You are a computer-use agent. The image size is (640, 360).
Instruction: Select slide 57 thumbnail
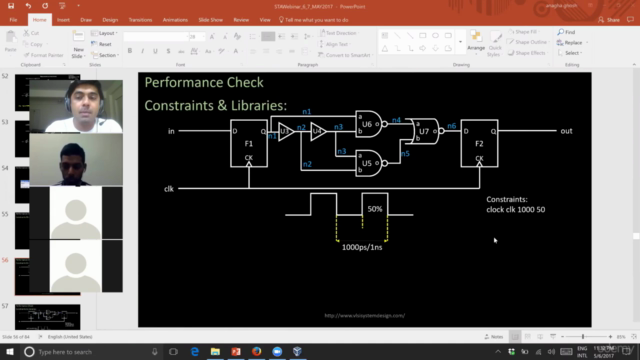[47, 317]
